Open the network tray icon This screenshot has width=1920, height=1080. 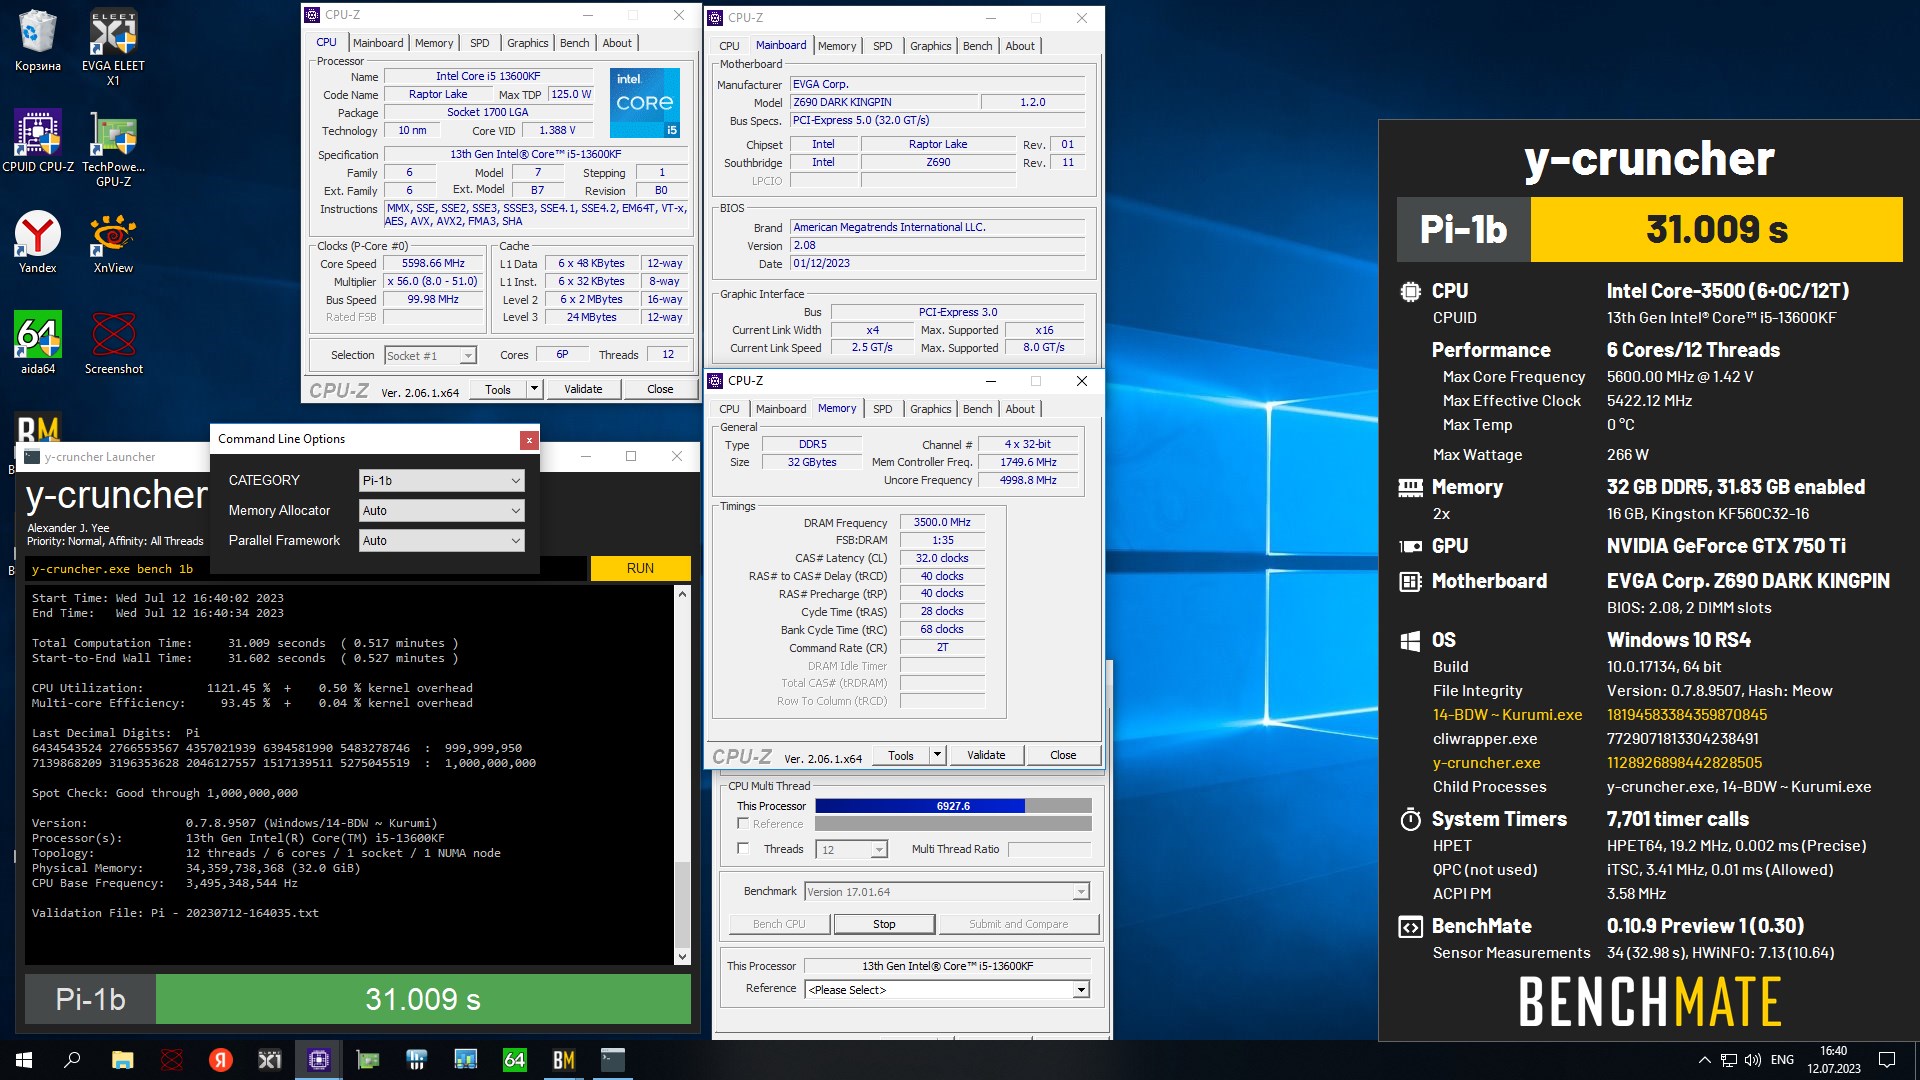point(1729,1060)
